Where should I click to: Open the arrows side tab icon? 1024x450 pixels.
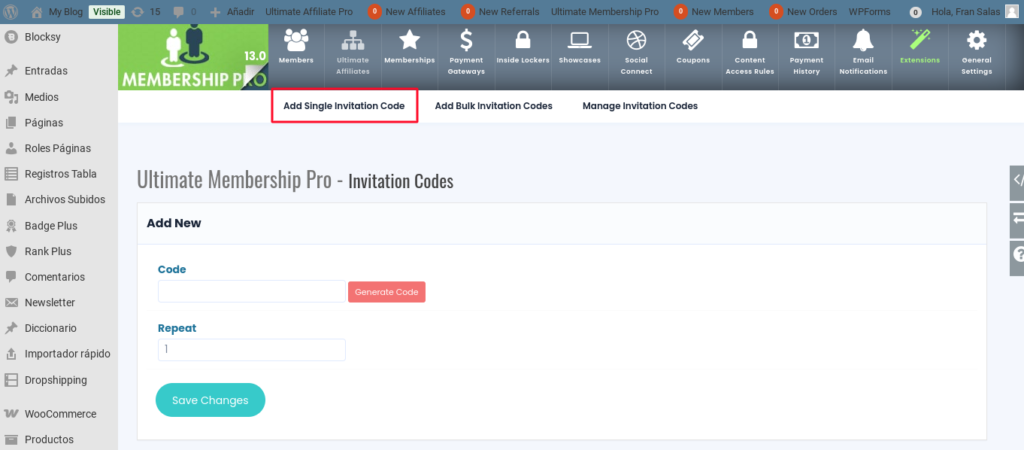1017,219
